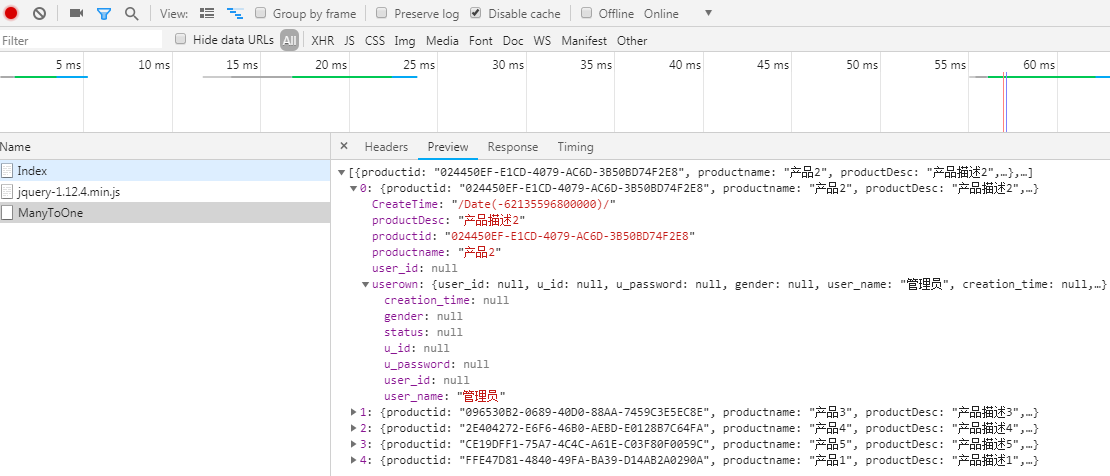Collapse the root JSON array
Image resolution: width=1110 pixels, height=476 pixels.
coord(342,172)
